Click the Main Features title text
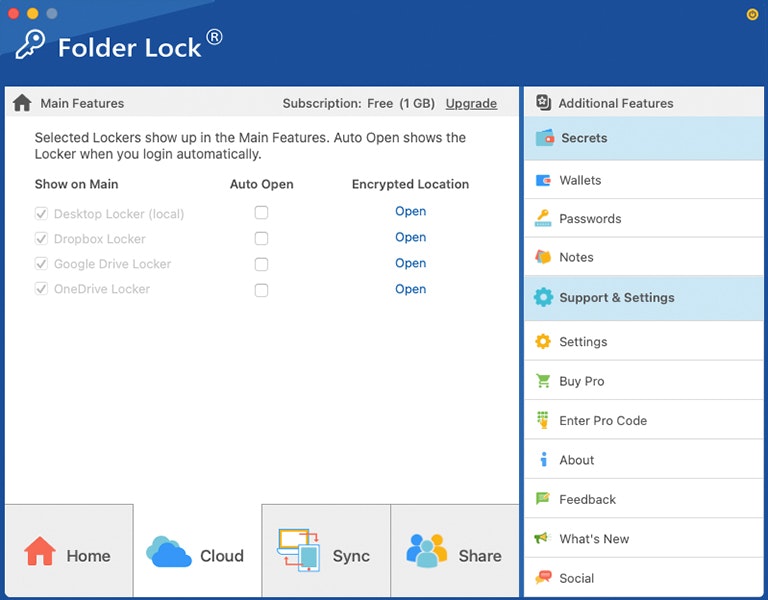768x600 pixels. (x=82, y=103)
